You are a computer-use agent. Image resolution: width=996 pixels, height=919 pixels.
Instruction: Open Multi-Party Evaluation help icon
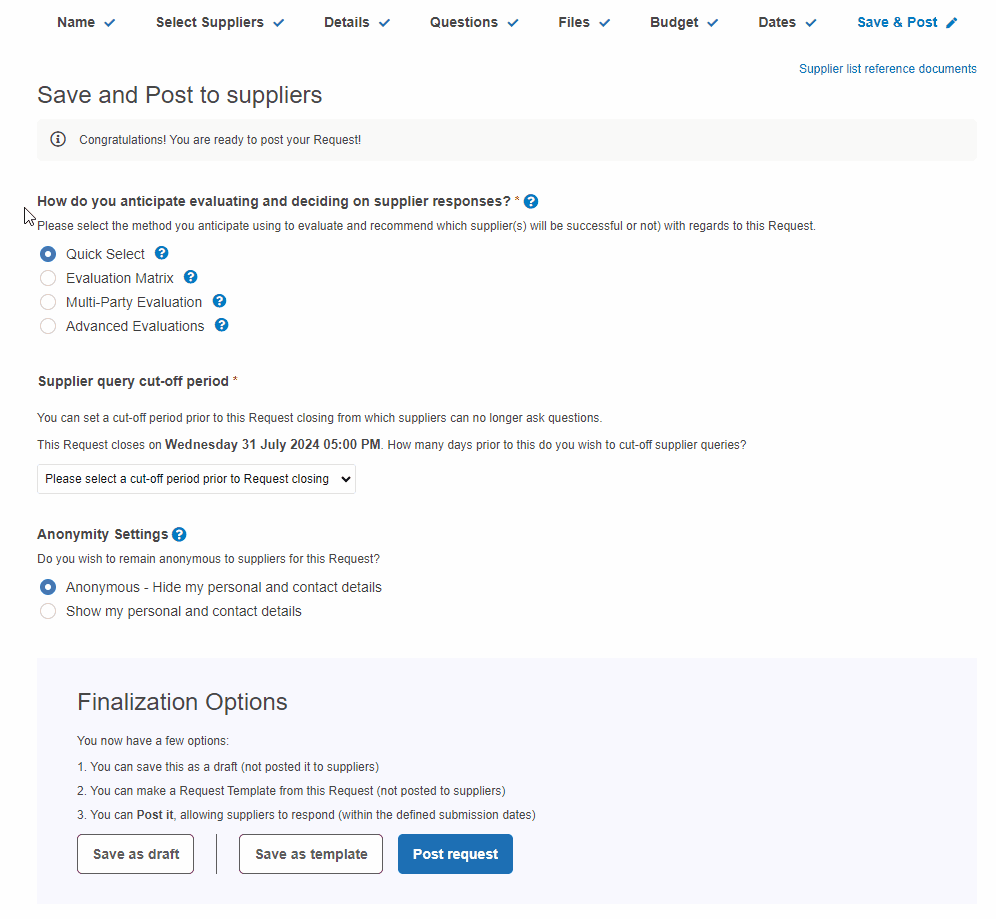tap(219, 301)
